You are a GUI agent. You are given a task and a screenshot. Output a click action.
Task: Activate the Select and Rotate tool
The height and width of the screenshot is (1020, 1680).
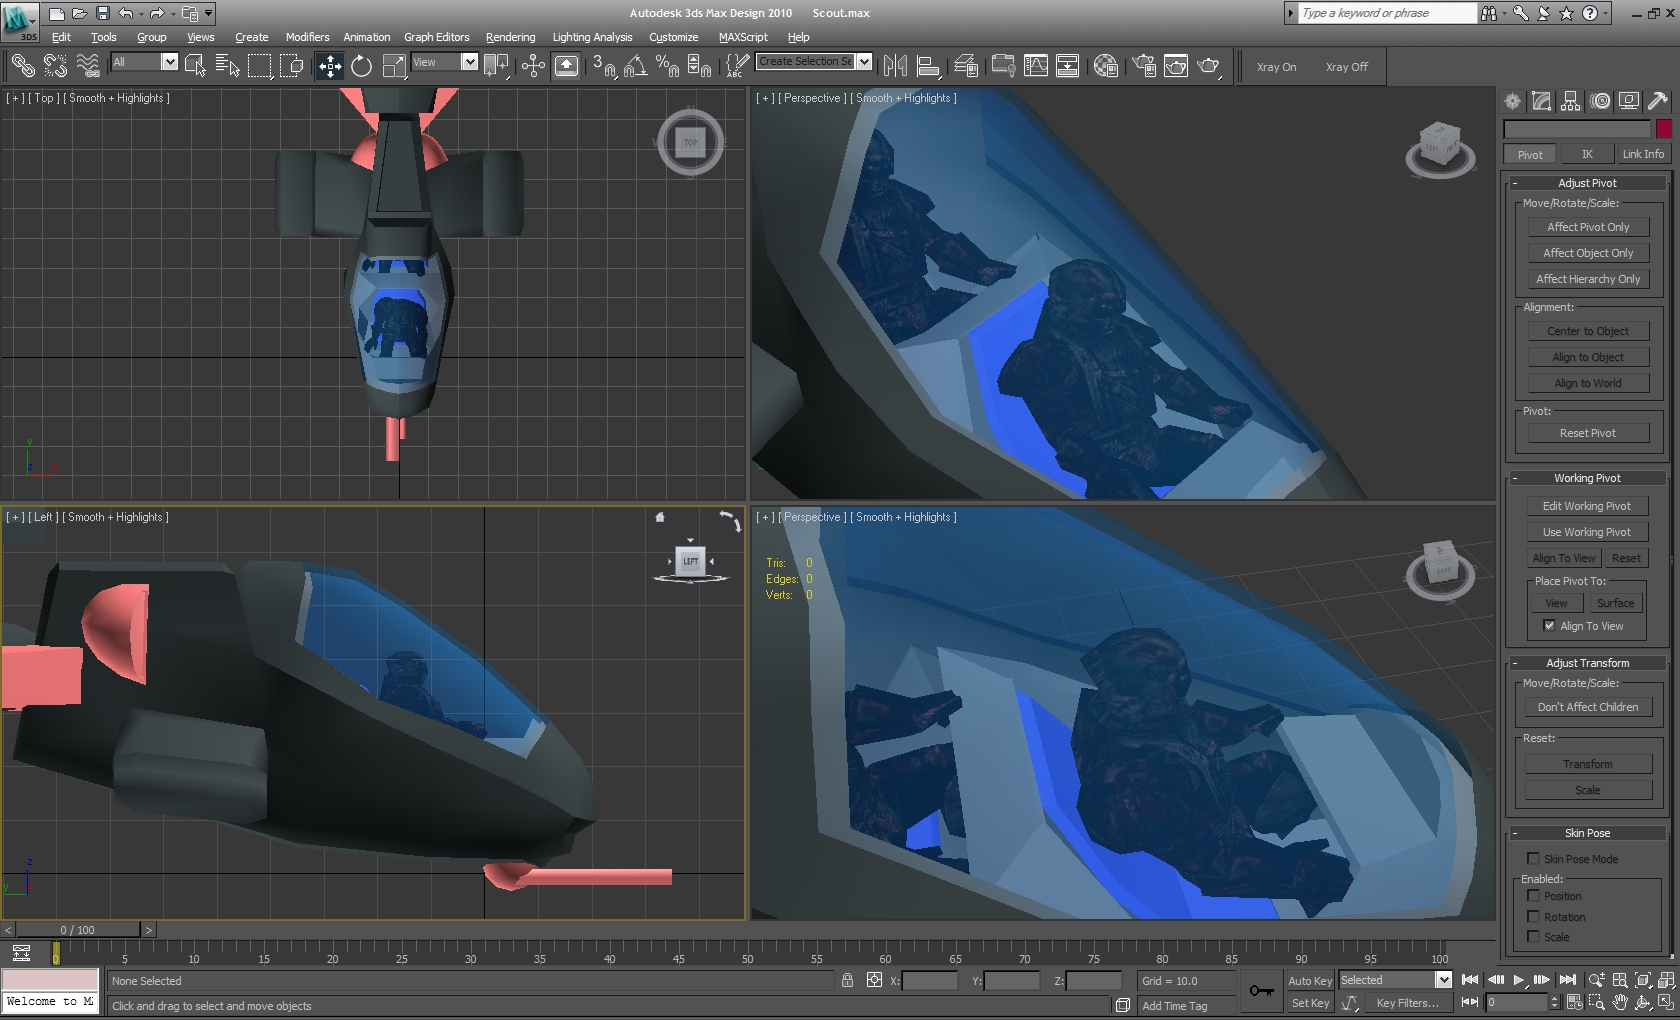(361, 66)
